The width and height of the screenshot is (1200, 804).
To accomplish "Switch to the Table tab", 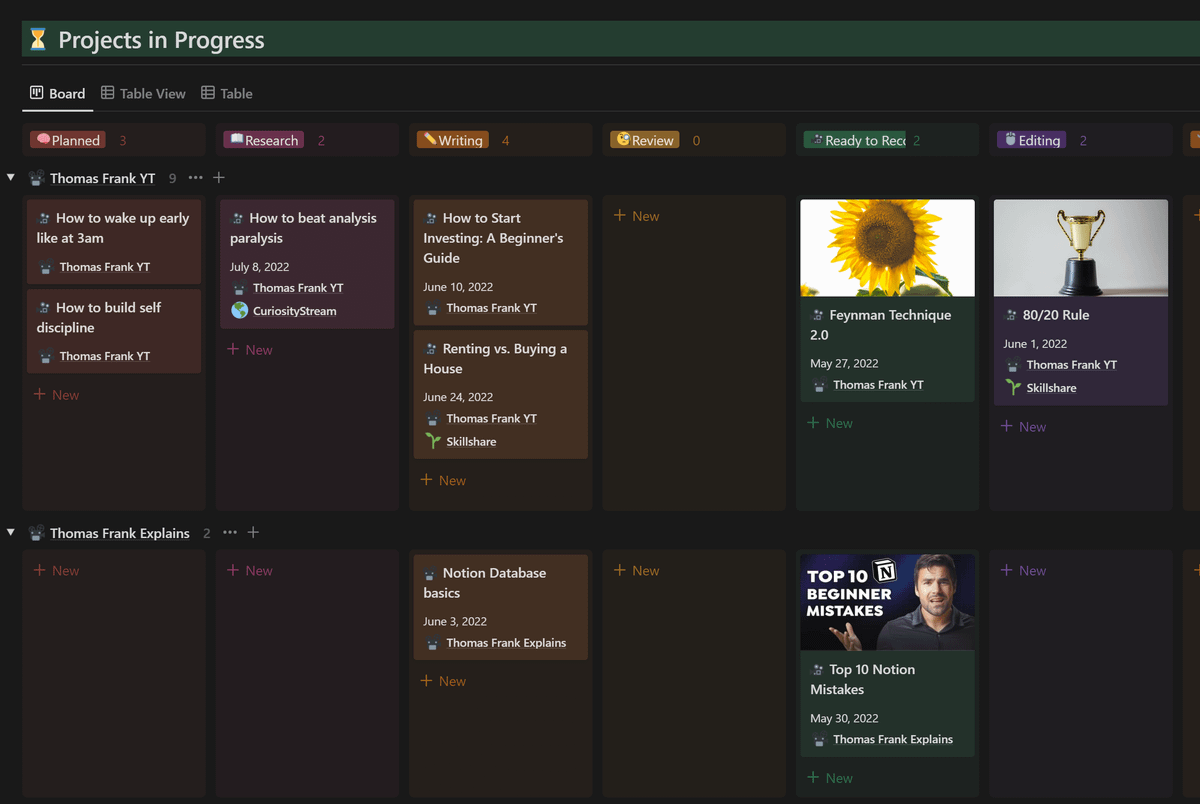I will [x=227, y=93].
